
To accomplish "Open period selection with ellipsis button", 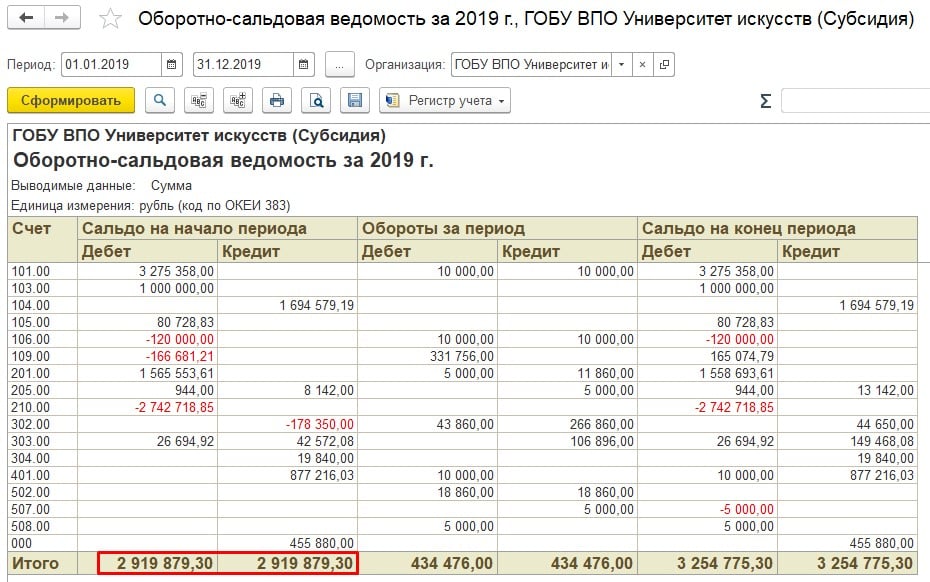I will (340, 65).
